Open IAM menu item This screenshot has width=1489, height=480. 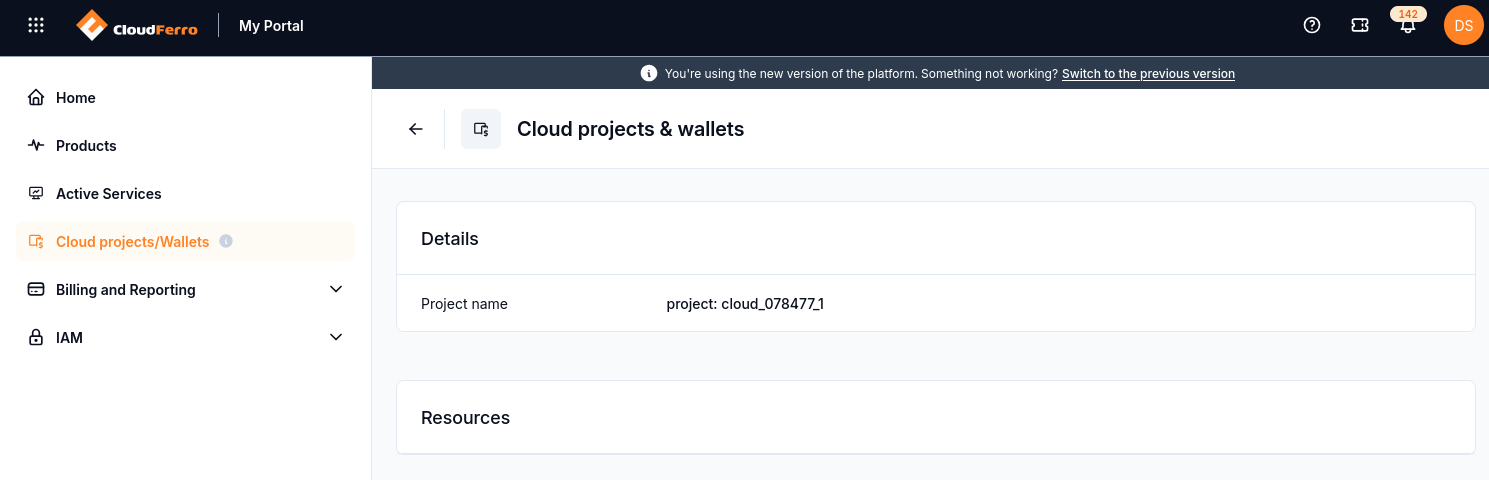(185, 337)
